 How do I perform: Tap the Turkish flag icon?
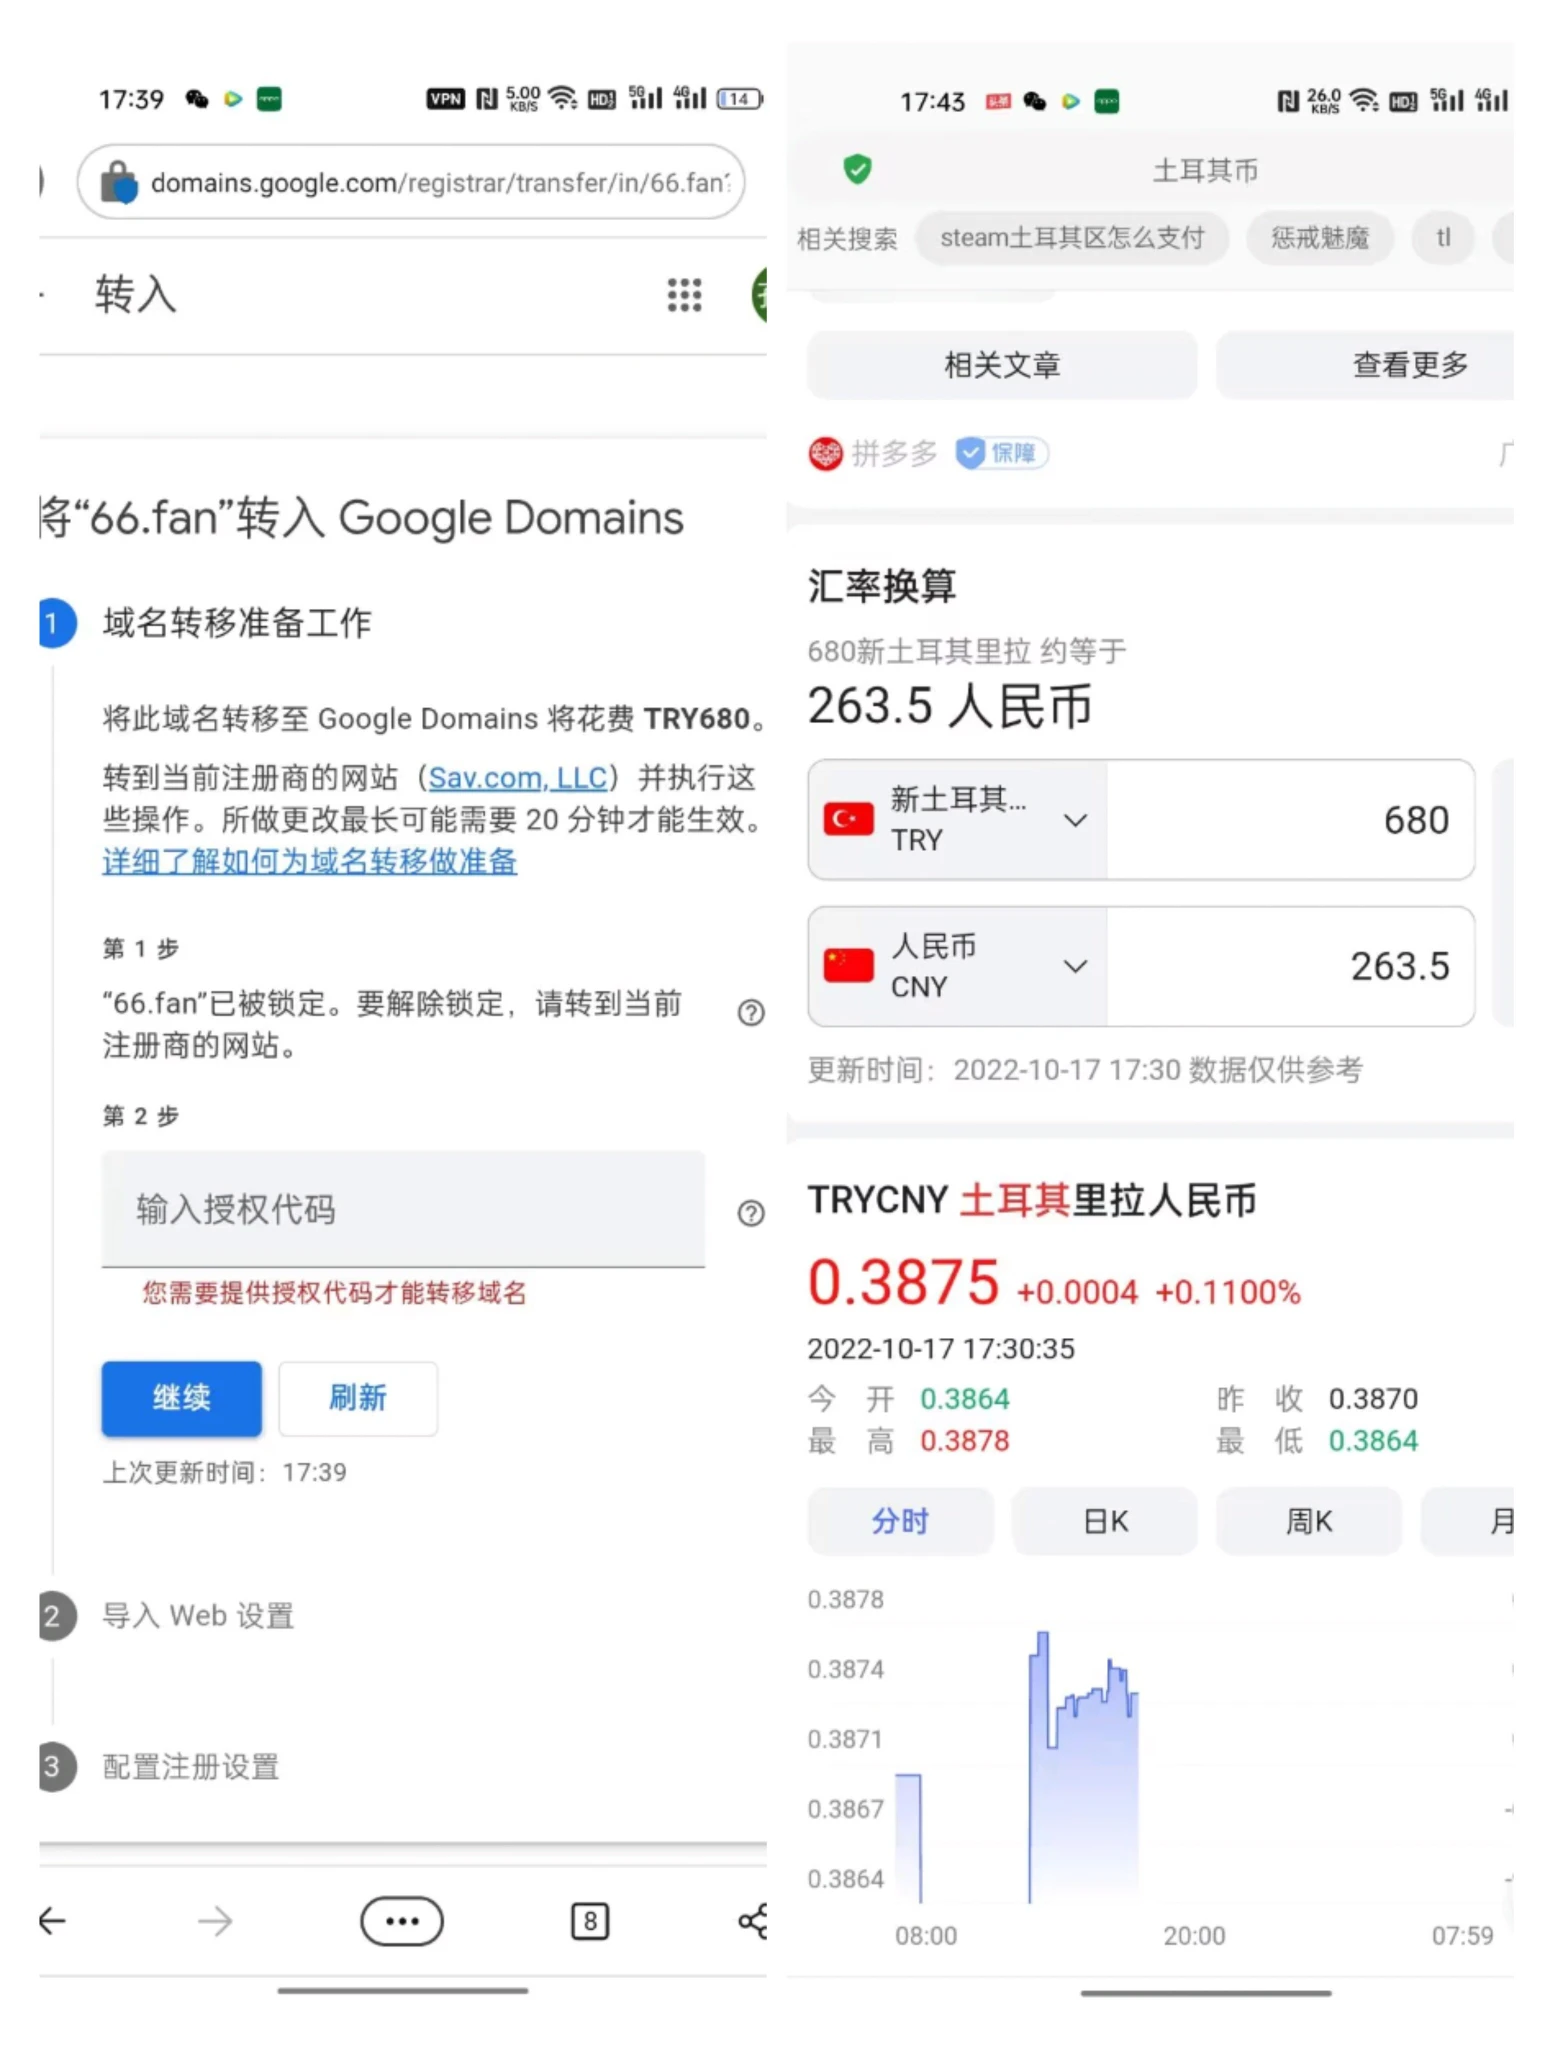(x=848, y=819)
